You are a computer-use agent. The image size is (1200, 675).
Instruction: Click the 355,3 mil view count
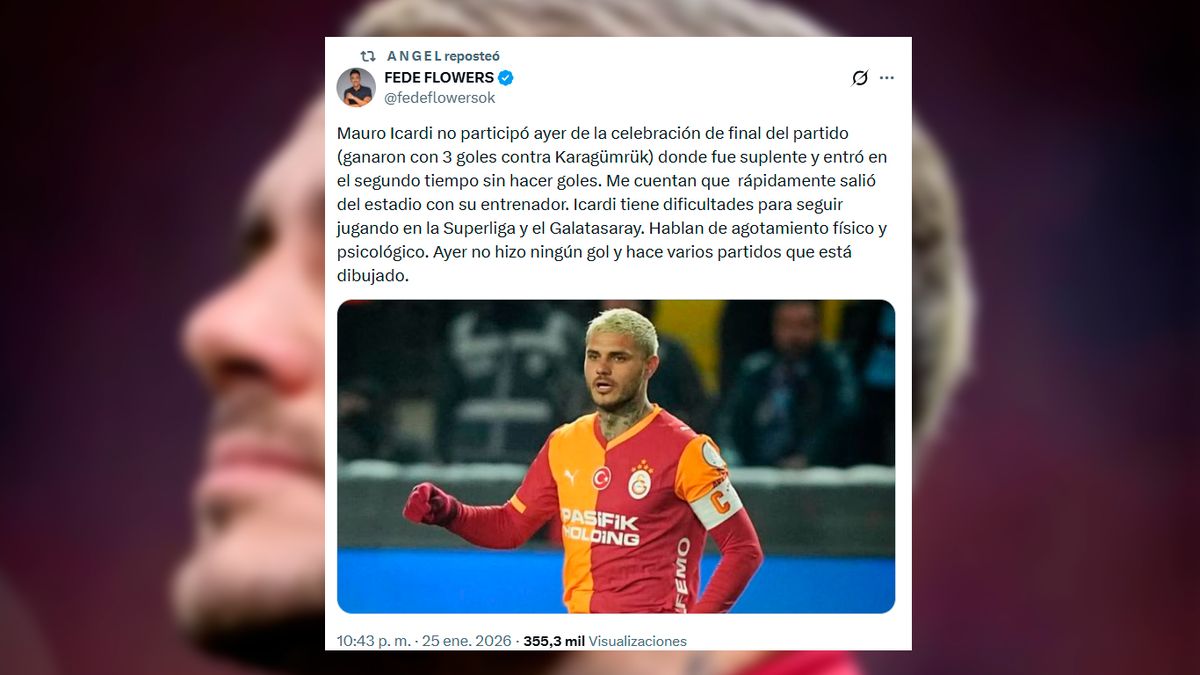[554, 641]
